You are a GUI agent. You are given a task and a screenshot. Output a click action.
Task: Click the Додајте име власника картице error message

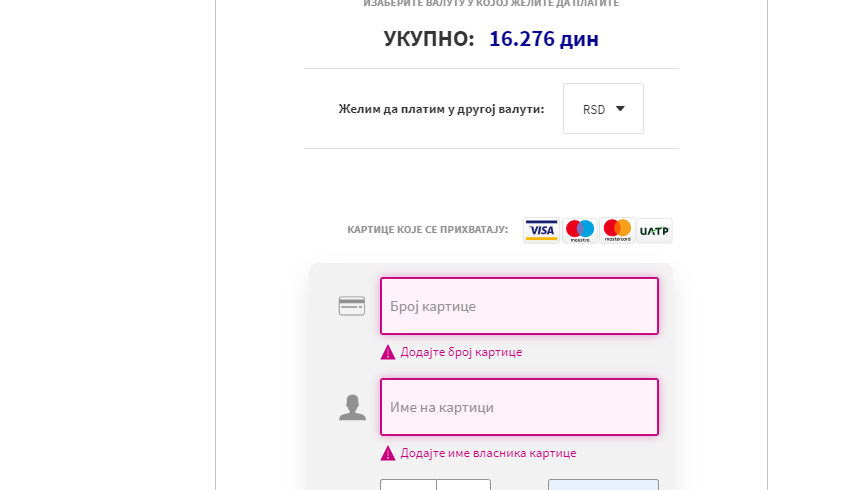click(488, 453)
